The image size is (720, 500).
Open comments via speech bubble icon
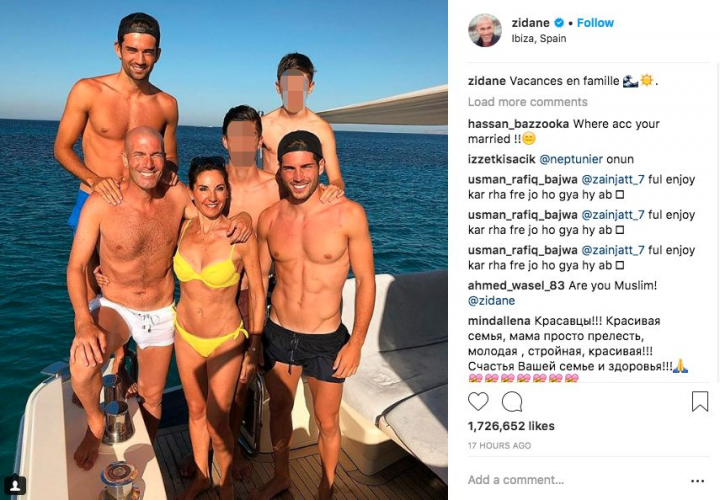(x=512, y=402)
